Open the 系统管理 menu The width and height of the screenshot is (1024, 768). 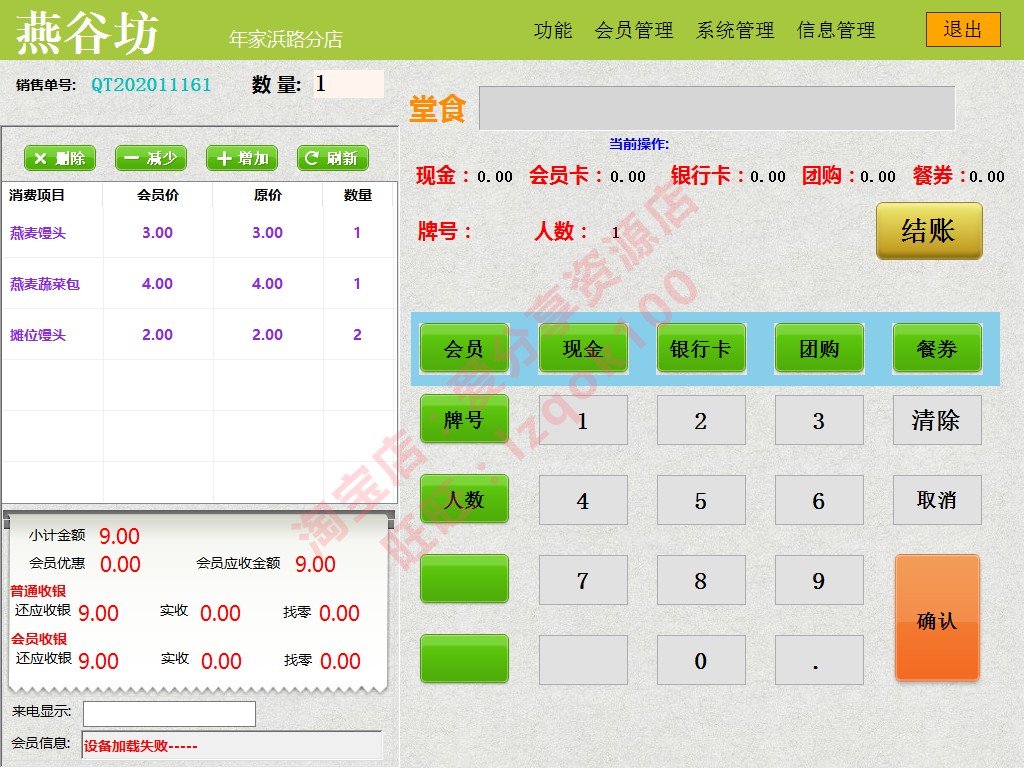click(x=735, y=30)
